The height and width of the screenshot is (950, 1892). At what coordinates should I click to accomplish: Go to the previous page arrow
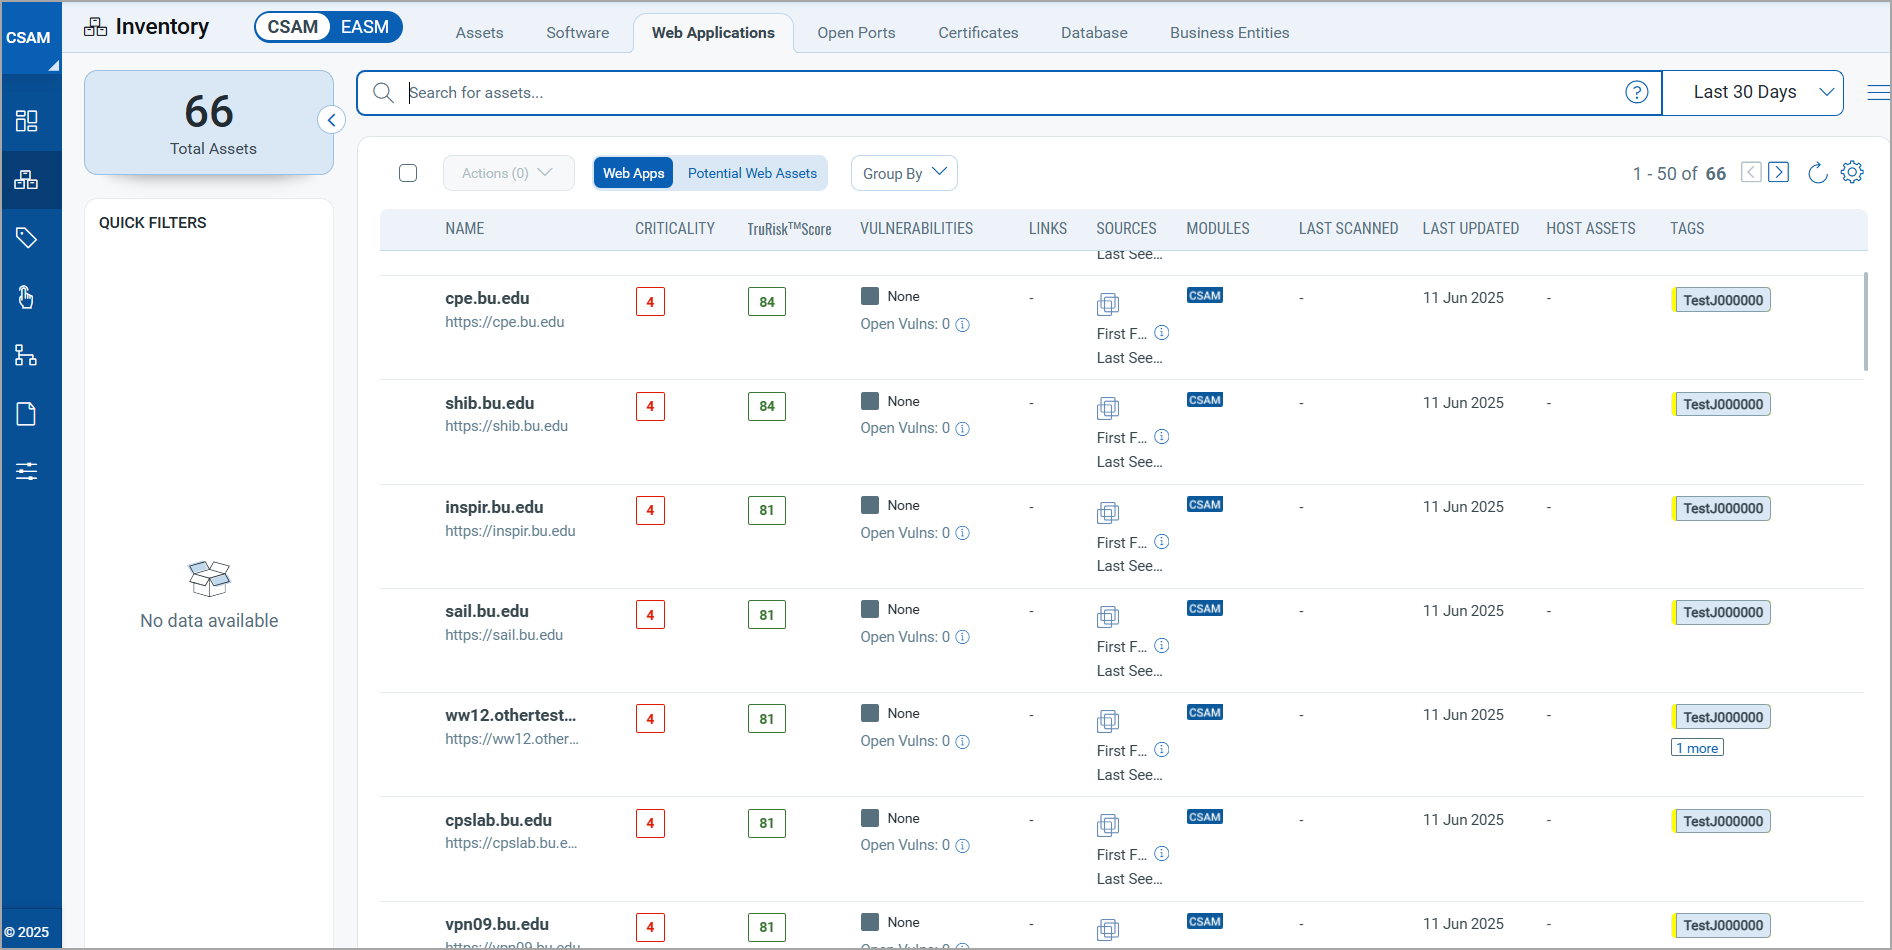pos(1751,172)
